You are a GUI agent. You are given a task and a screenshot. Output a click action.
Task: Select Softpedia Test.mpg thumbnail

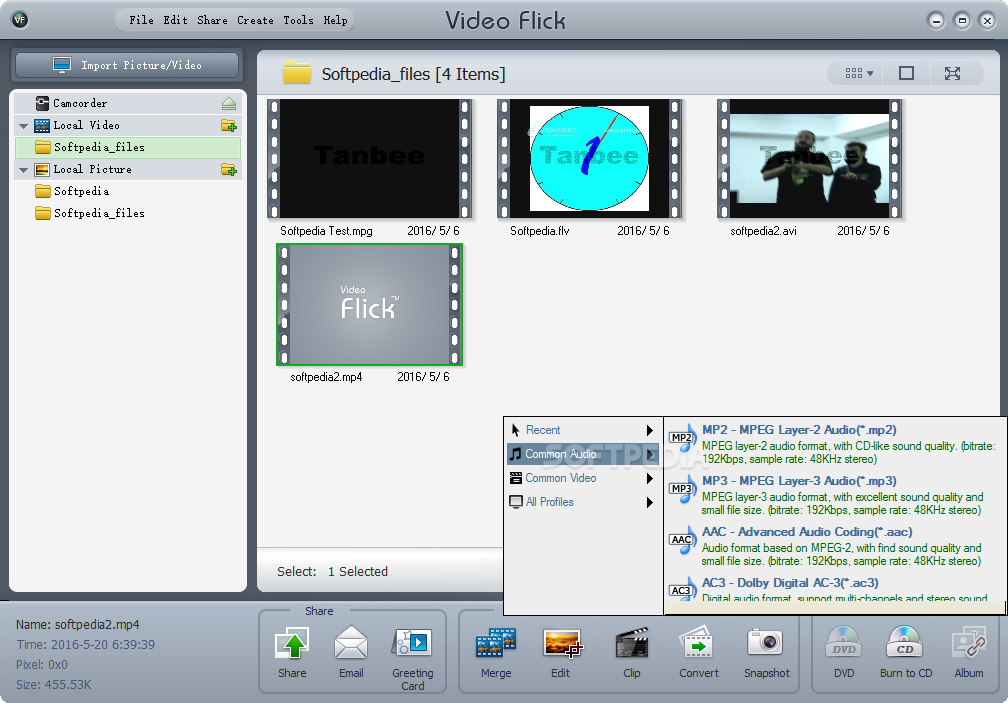coord(370,158)
